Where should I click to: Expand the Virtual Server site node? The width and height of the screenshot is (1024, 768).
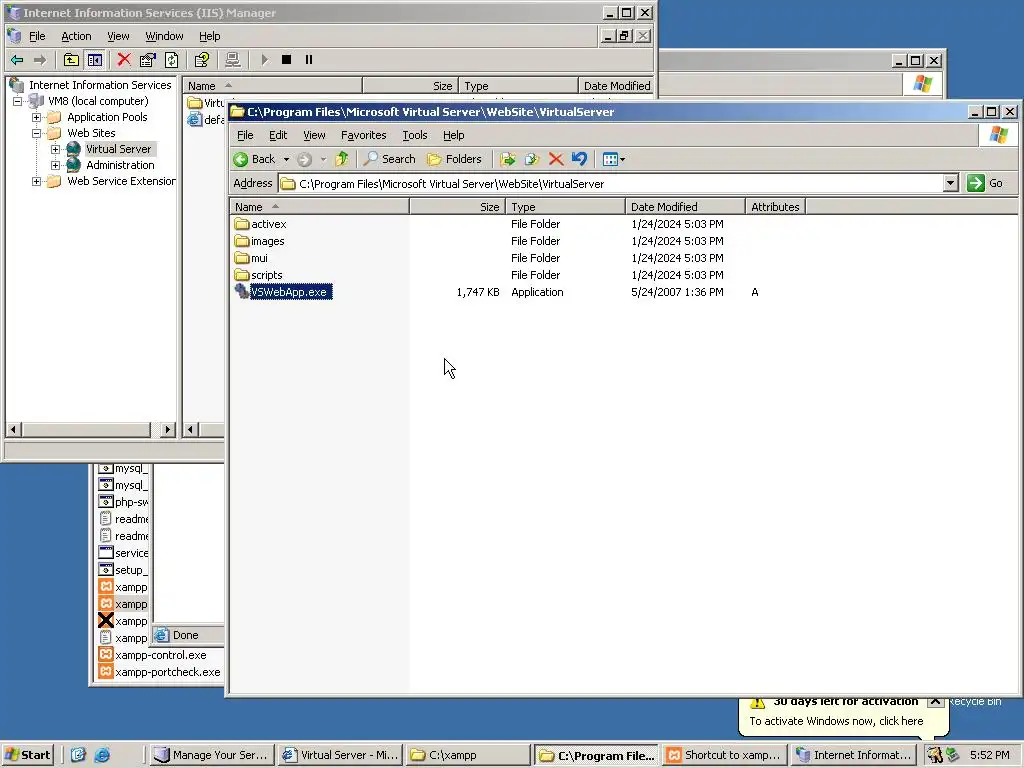pos(56,150)
